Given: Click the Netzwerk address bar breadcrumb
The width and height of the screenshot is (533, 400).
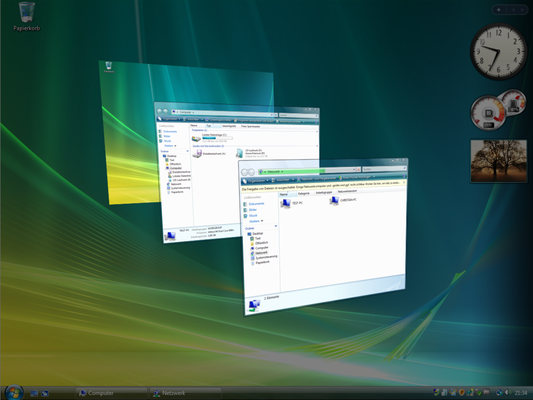Looking at the screenshot, I should click(x=274, y=172).
